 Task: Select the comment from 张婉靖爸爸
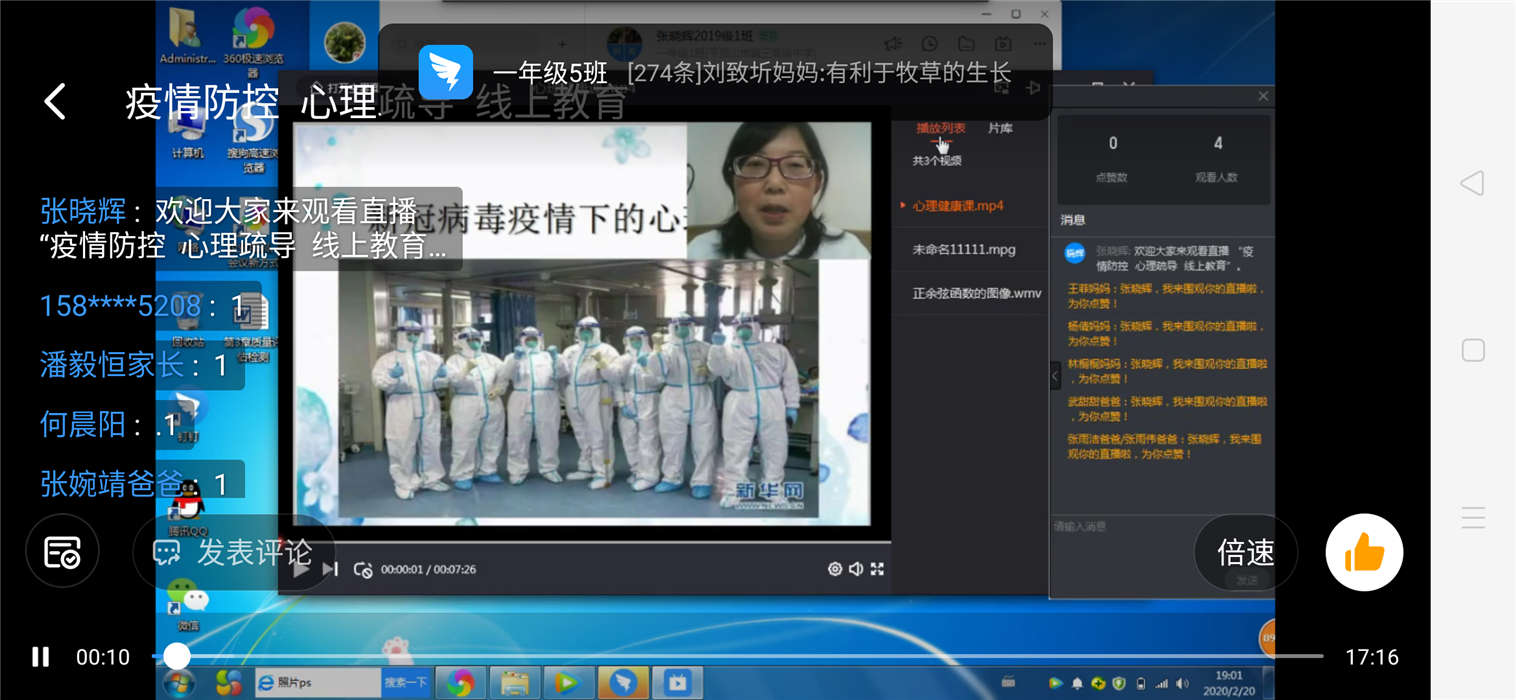pyautogui.click(x=135, y=484)
